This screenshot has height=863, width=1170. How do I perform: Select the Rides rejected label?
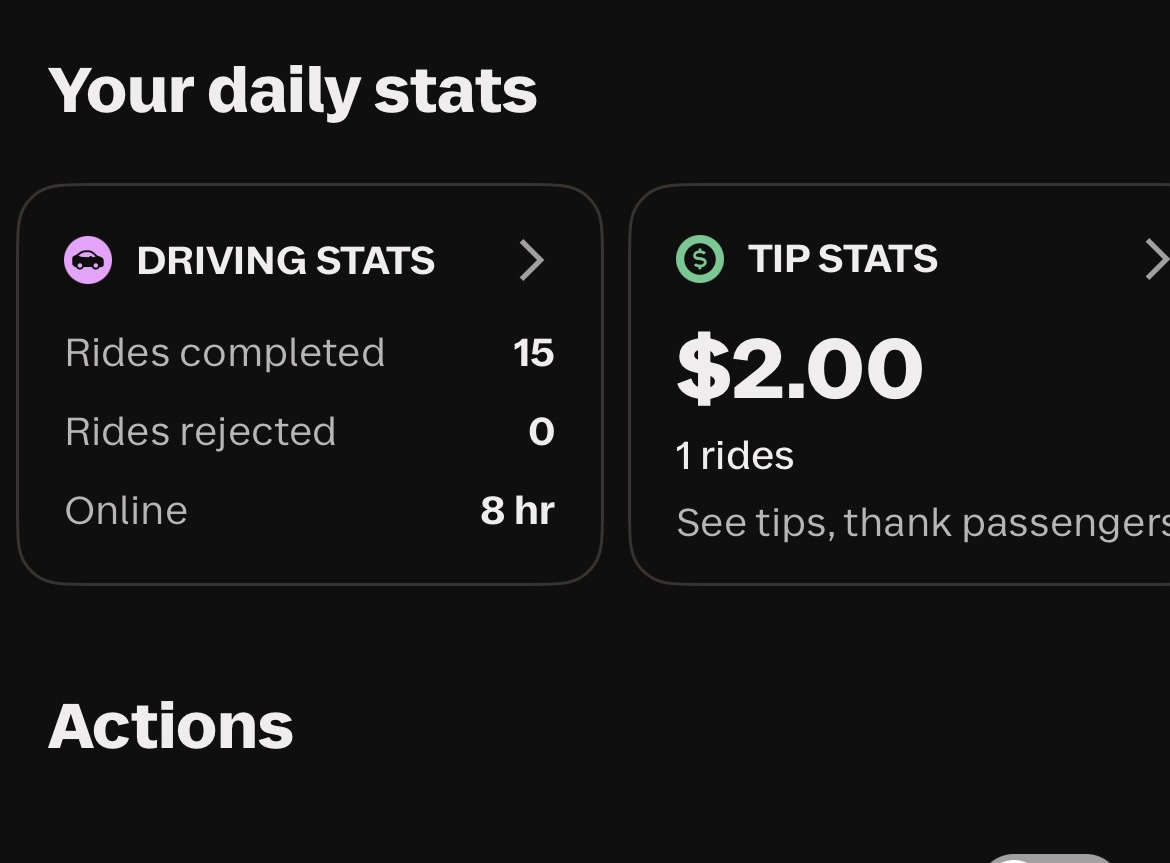tap(201, 432)
